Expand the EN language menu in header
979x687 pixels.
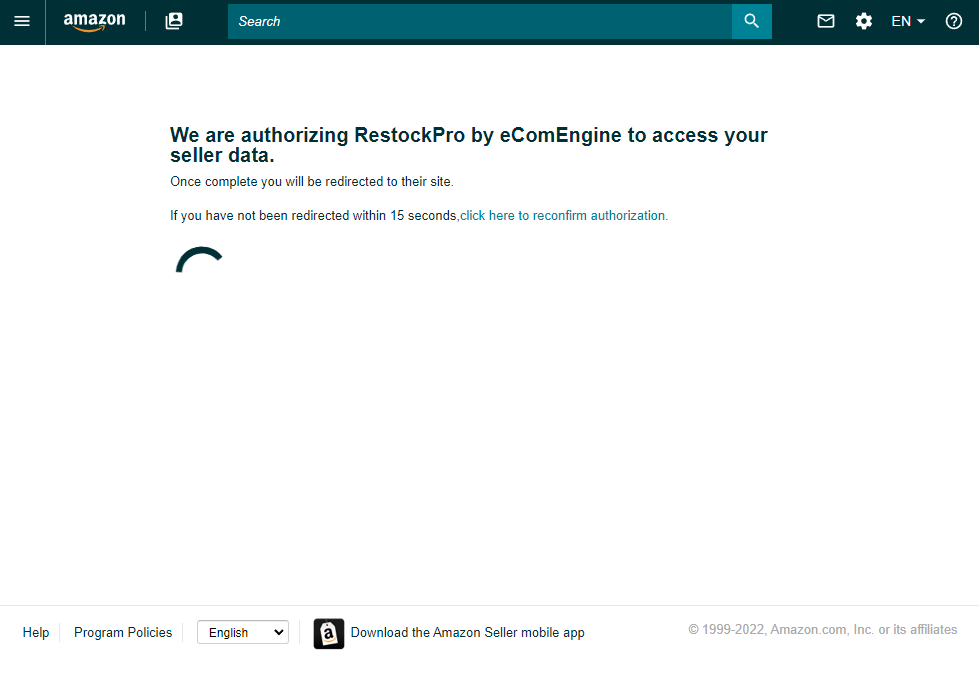tap(908, 21)
